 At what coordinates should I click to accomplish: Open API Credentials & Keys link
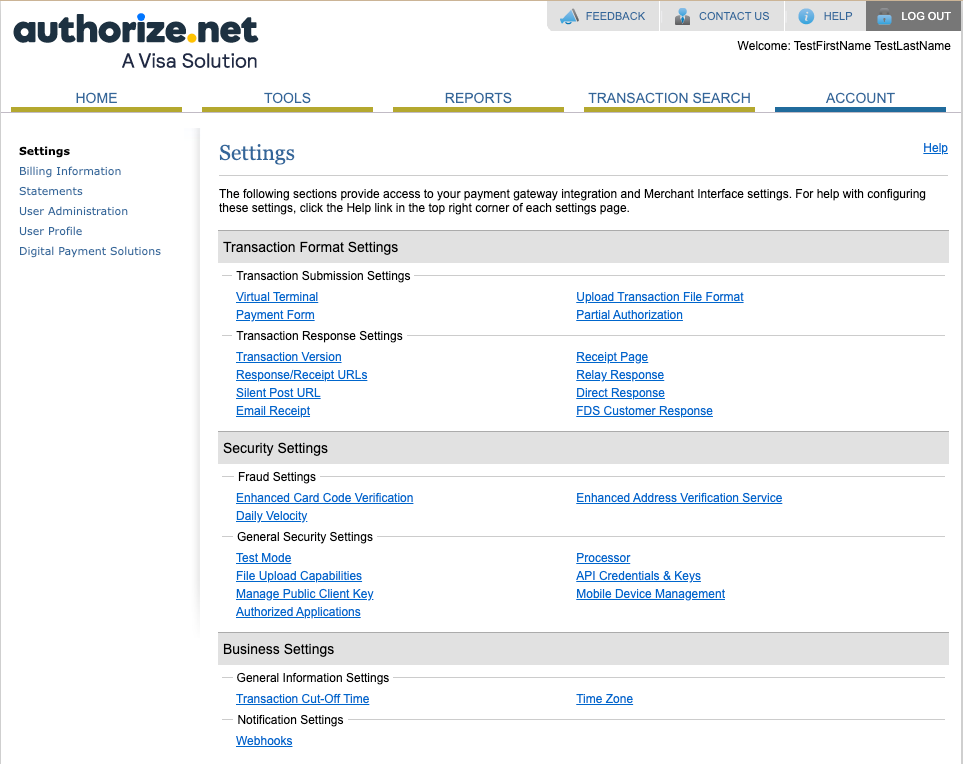point(638,576)
